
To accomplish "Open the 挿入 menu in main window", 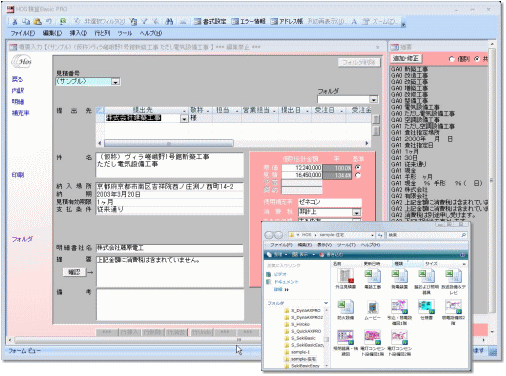I will [78, 33].
